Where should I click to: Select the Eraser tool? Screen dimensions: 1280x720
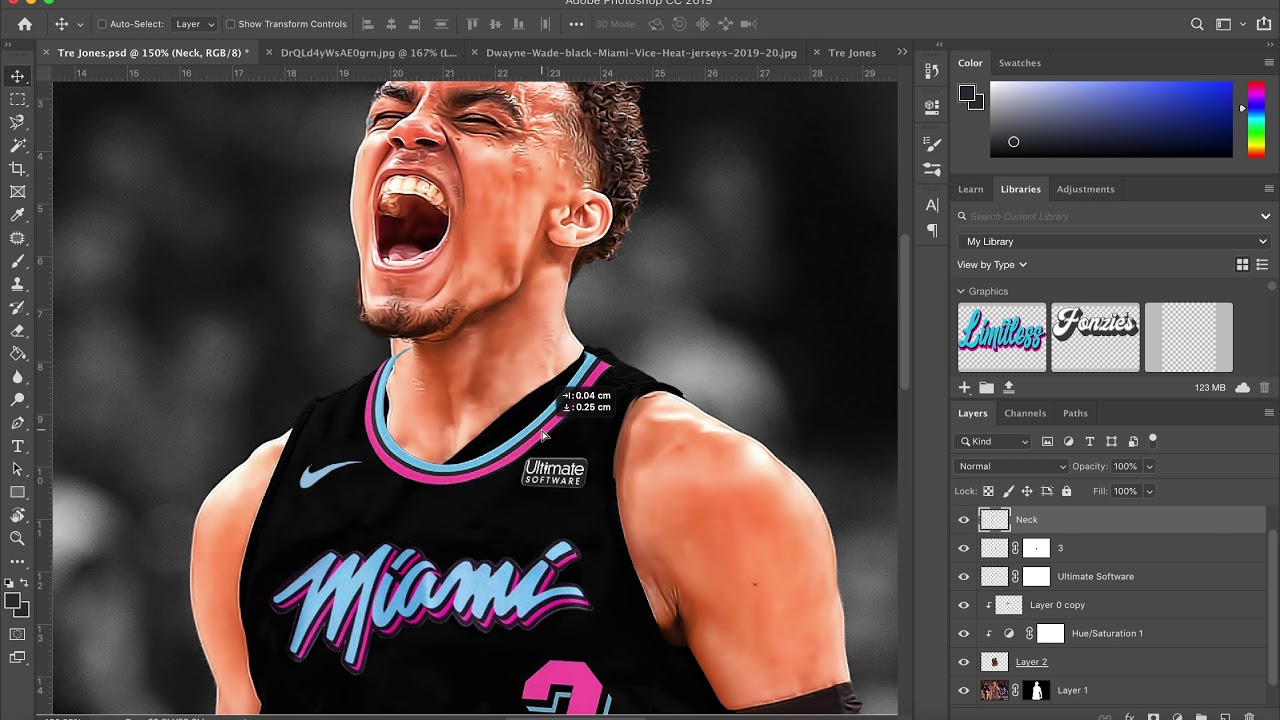pos(17,330)
